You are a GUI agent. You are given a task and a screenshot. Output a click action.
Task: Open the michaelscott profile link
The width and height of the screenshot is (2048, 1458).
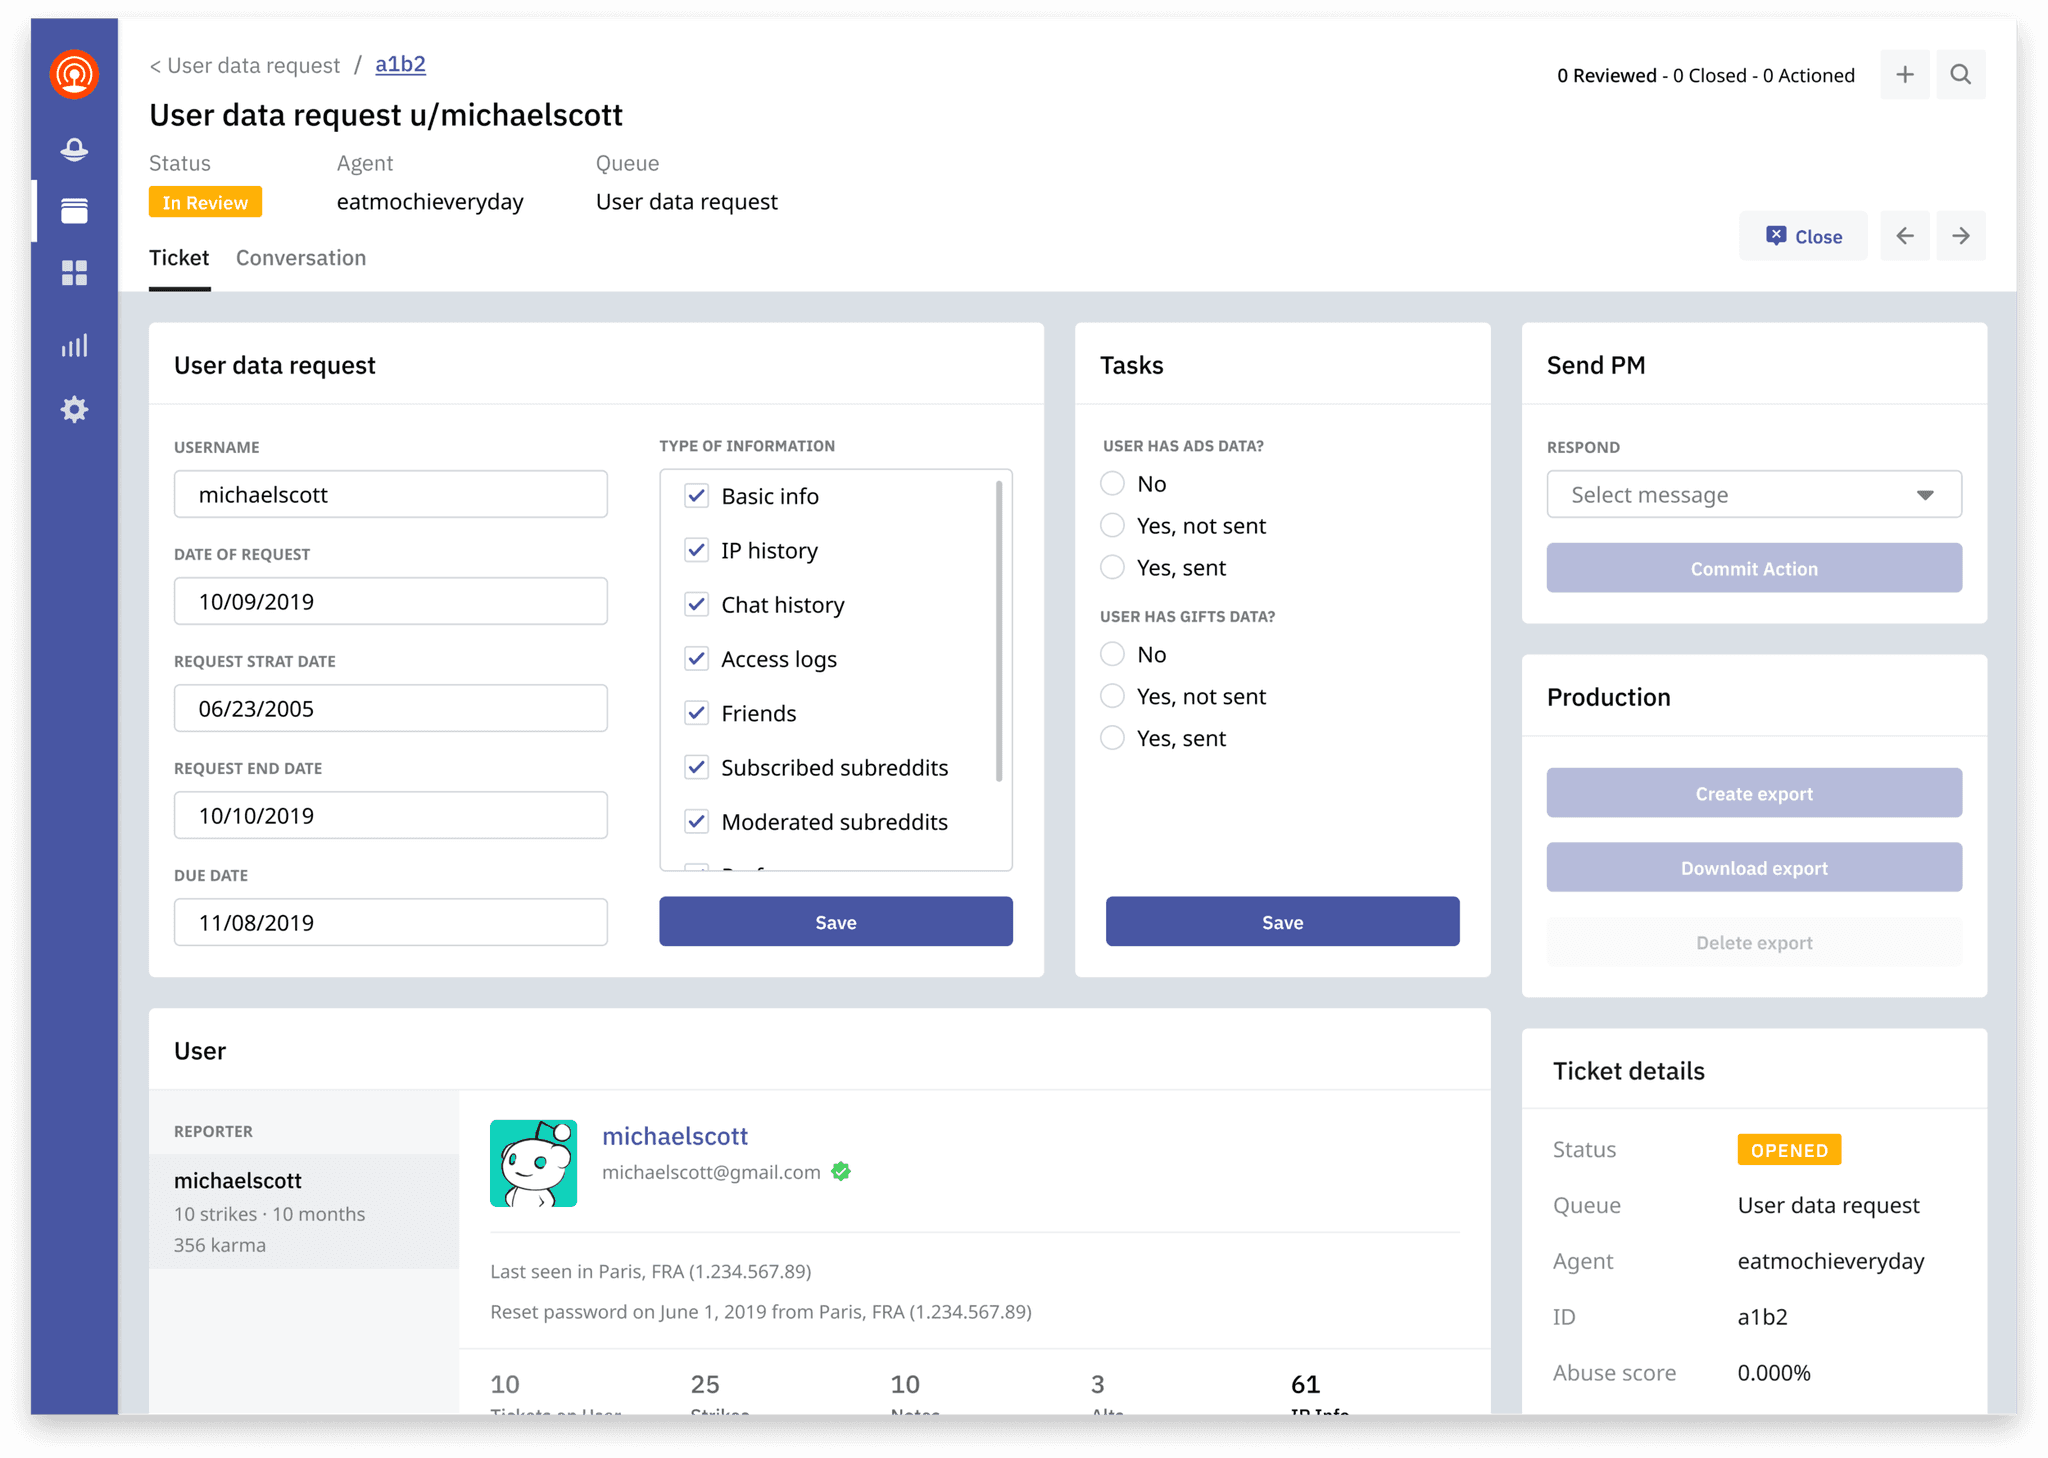pyautogui.click(x=675, y=1136)
